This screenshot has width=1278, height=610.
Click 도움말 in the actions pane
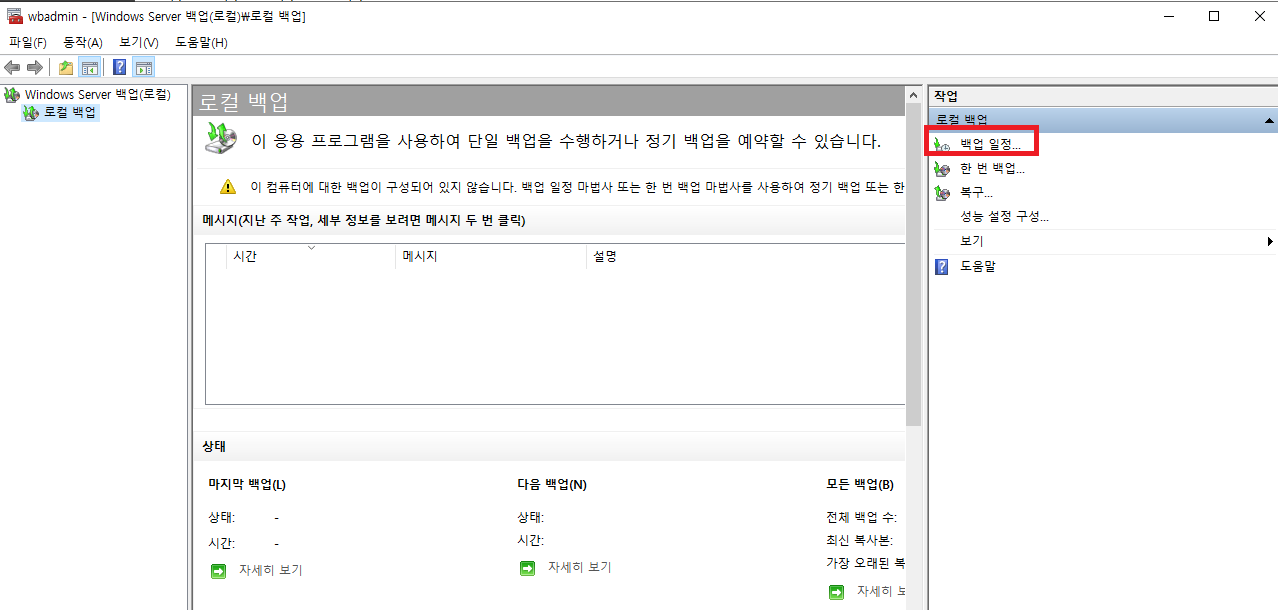click(x=978, y=266)
